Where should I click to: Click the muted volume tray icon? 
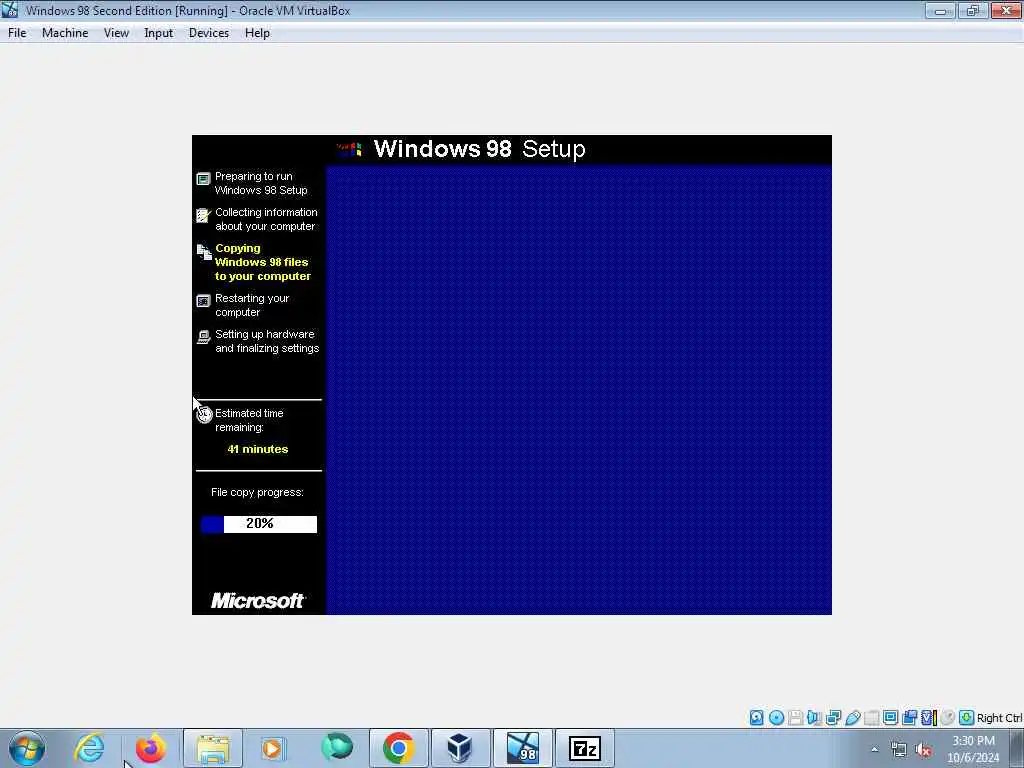tap(923, 750)
